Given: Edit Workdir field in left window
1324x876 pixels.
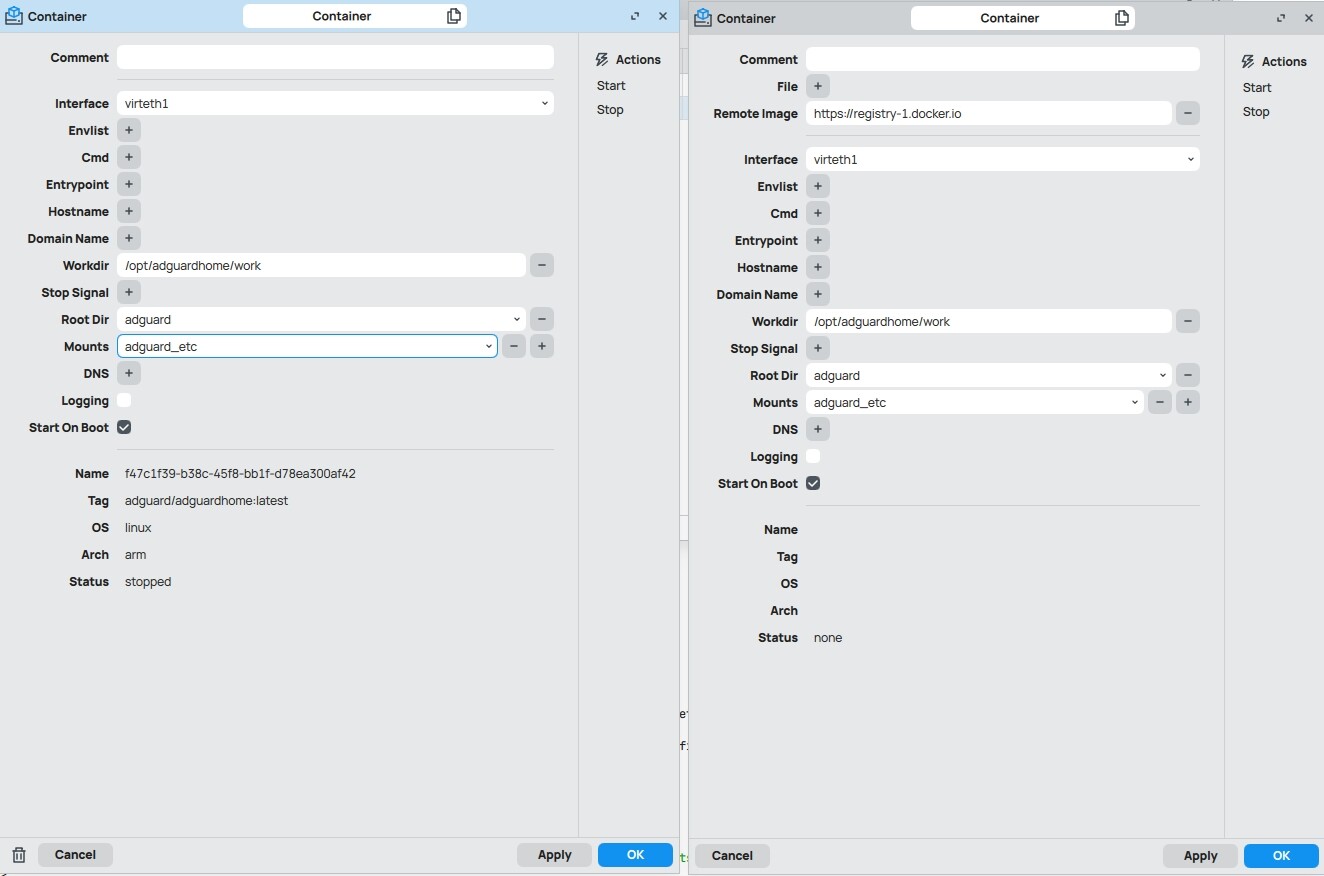Looking at the screenshot, I should click(321, 265).
